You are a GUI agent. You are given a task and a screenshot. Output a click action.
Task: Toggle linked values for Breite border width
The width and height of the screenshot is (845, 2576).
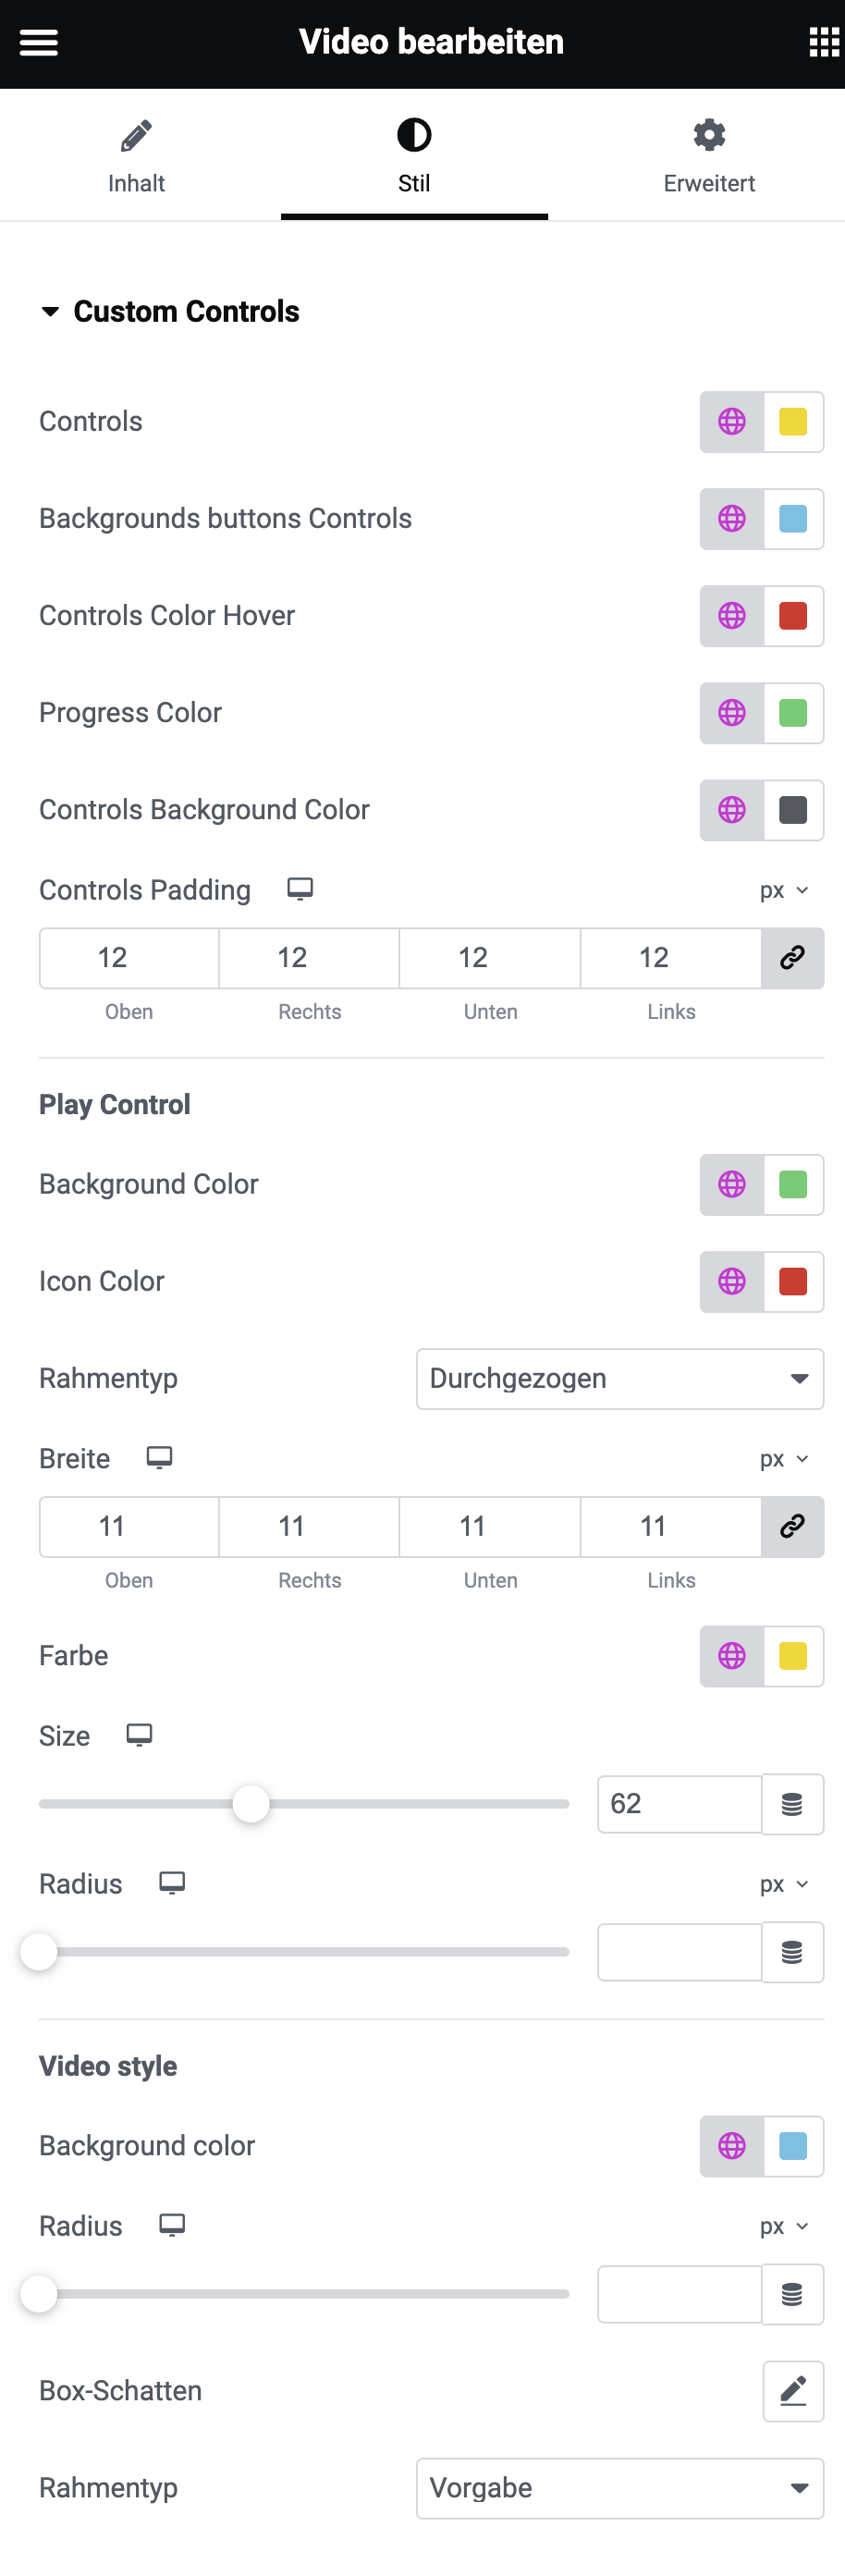click(793, 1526)
